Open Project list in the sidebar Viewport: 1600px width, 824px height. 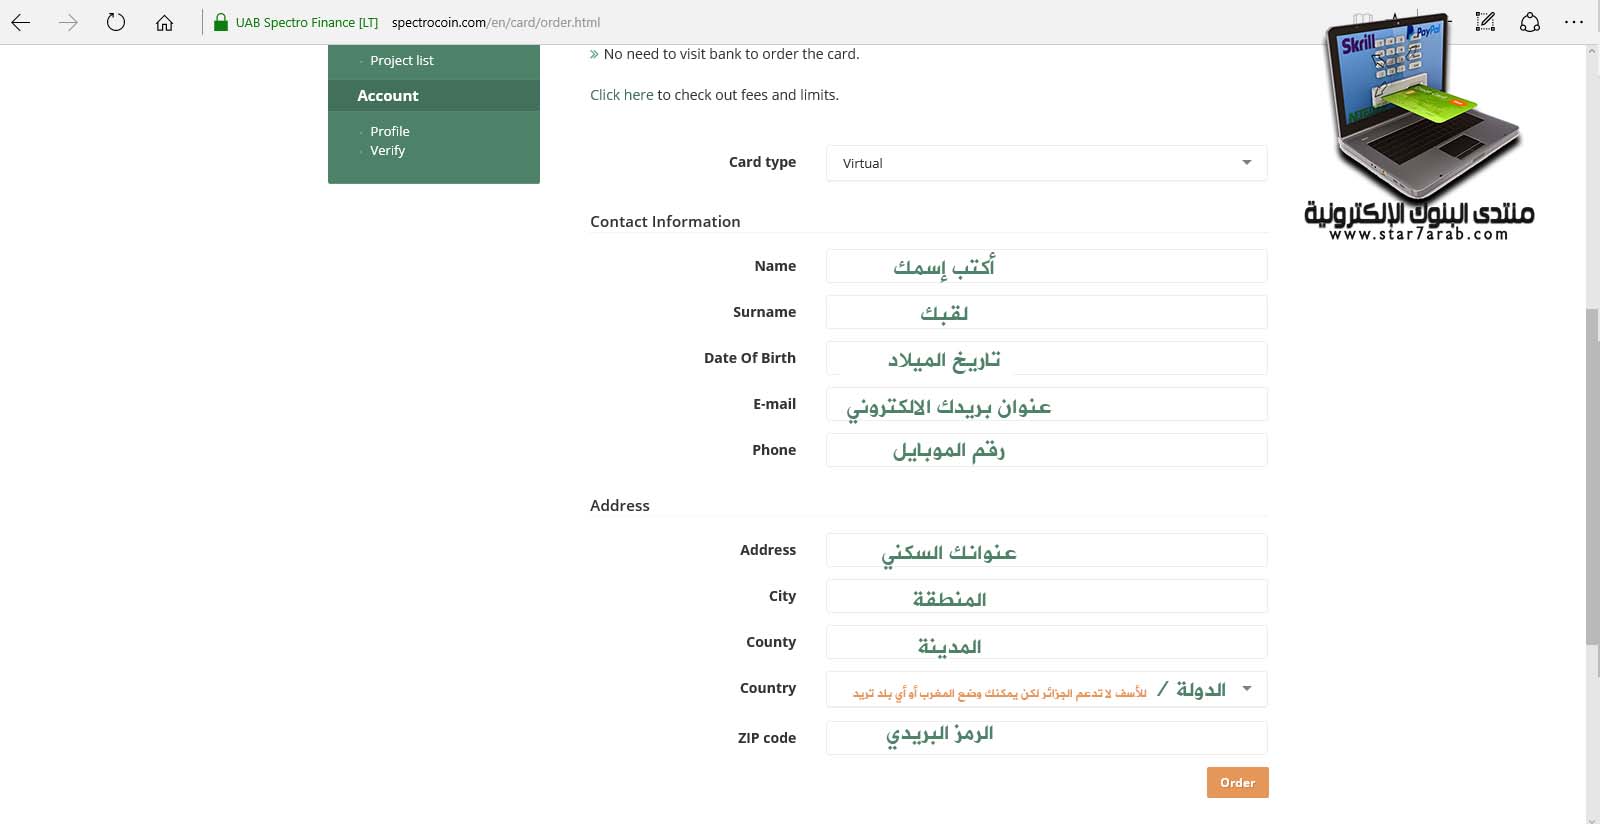(402, 60)
